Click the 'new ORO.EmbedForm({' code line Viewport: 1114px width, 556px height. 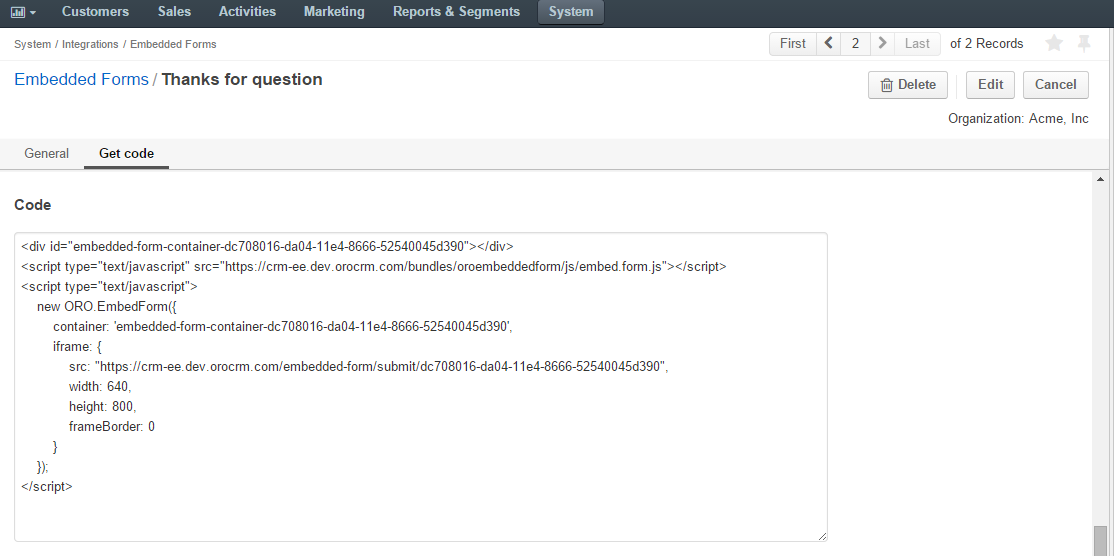107,307
